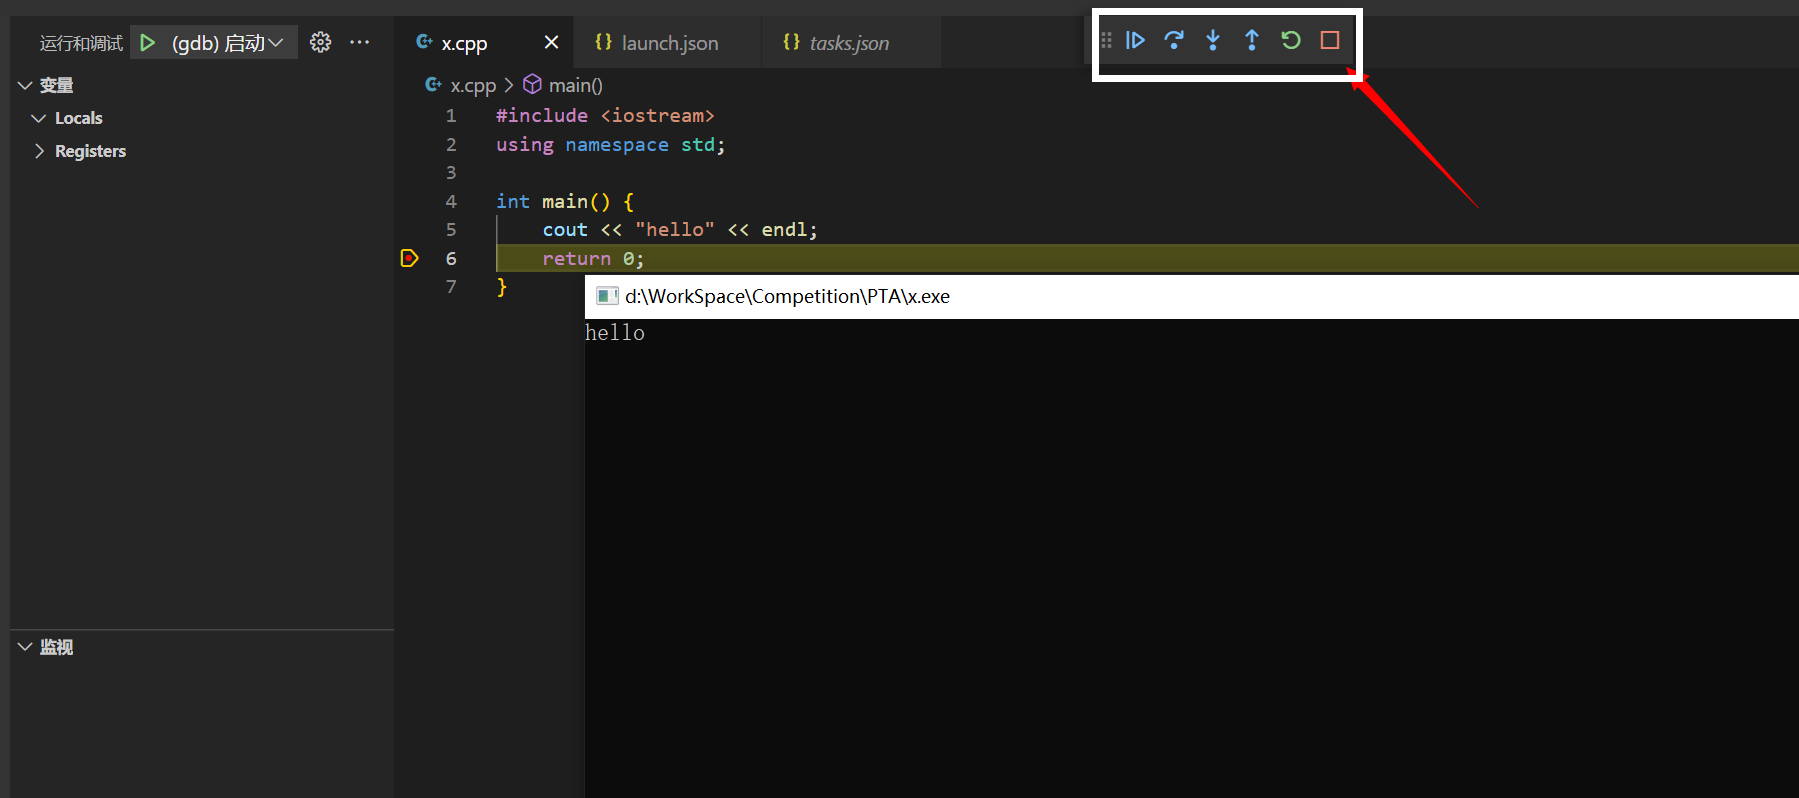Click the cube symbol icon before main()
Image resolution: width=1799 pixels, height=798 pixels.
coord(533,85)
